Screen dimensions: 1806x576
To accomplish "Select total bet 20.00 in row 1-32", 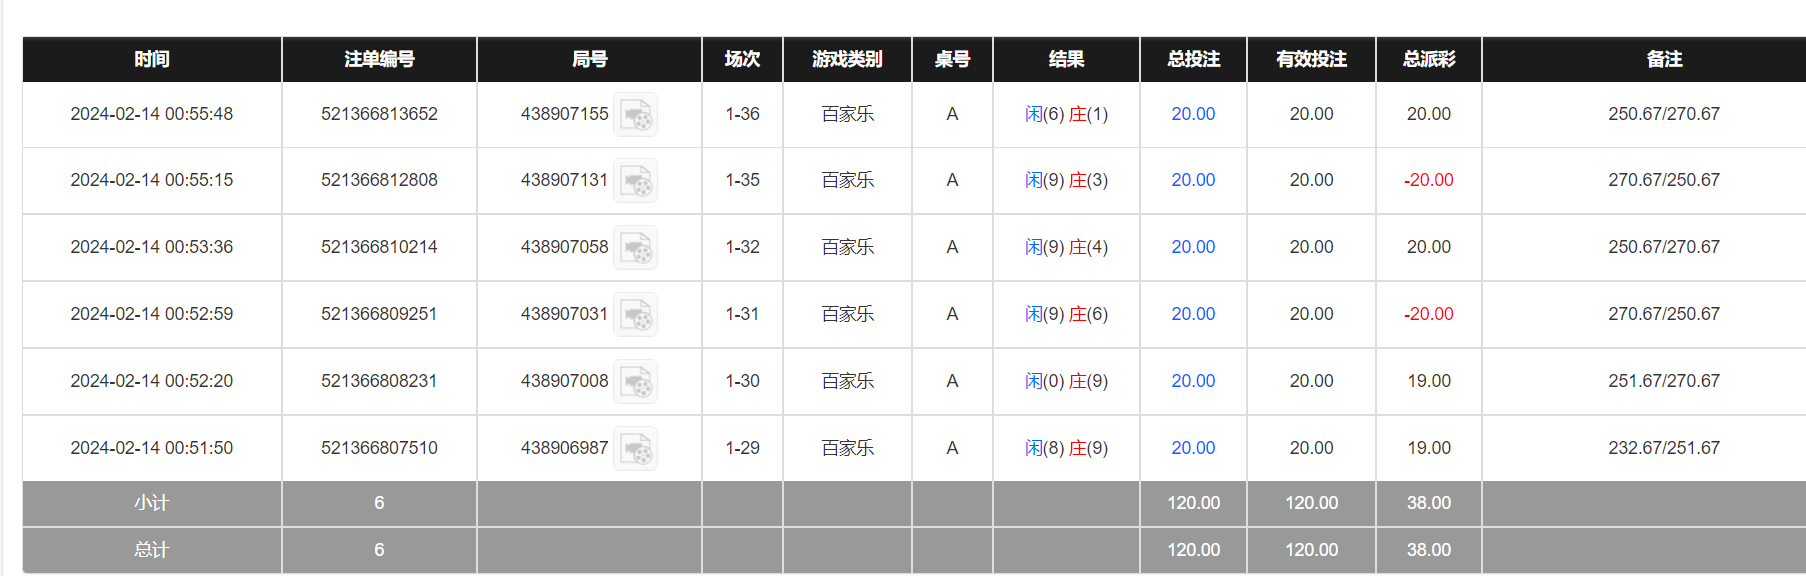I will click(x=1193, y=247).
